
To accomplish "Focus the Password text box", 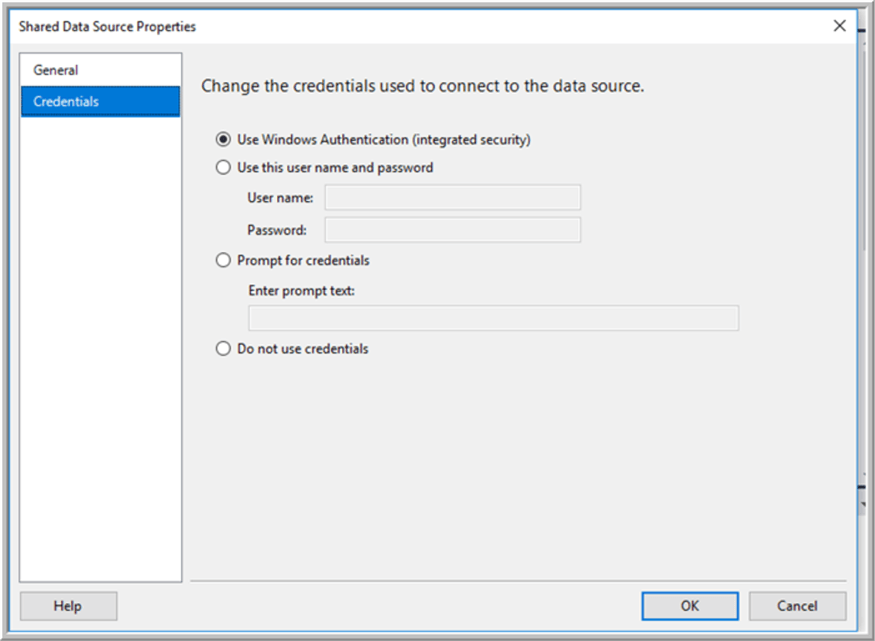I will [x=453, y=230].
